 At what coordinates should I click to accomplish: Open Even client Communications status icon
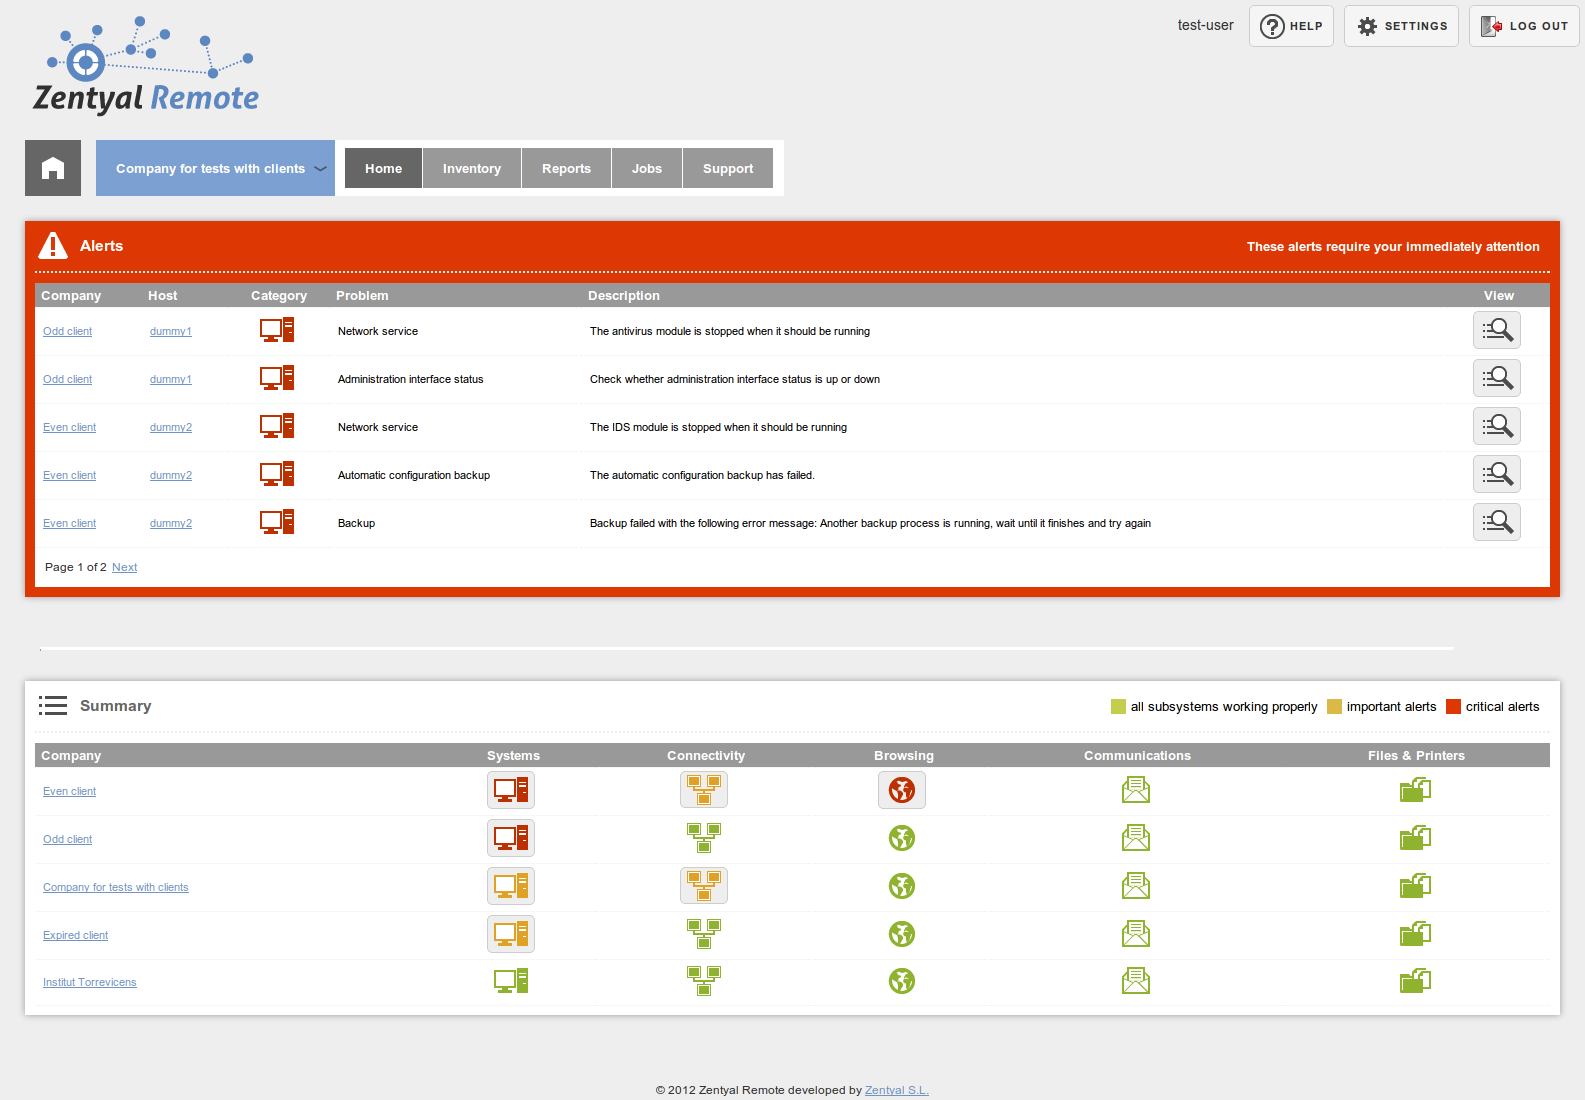tap(1136, 790)
